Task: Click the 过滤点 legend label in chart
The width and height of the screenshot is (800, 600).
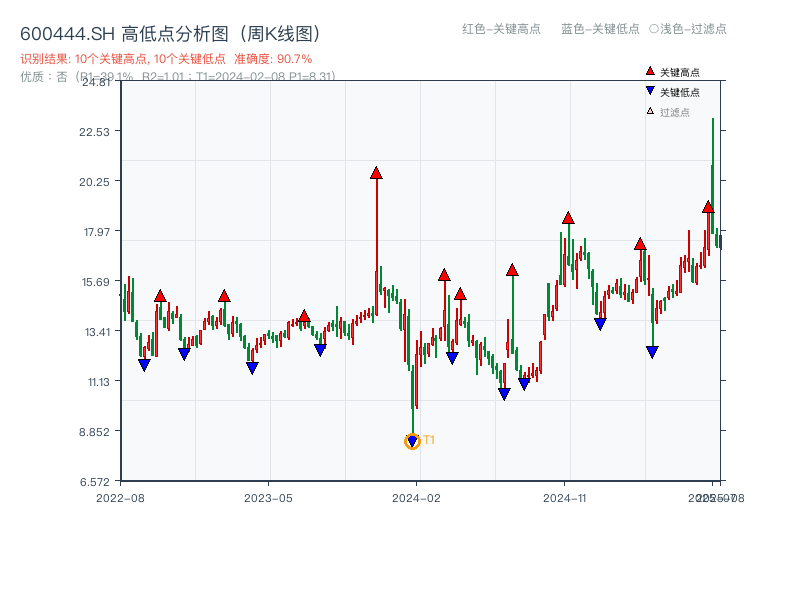Action: click(674, 112)
